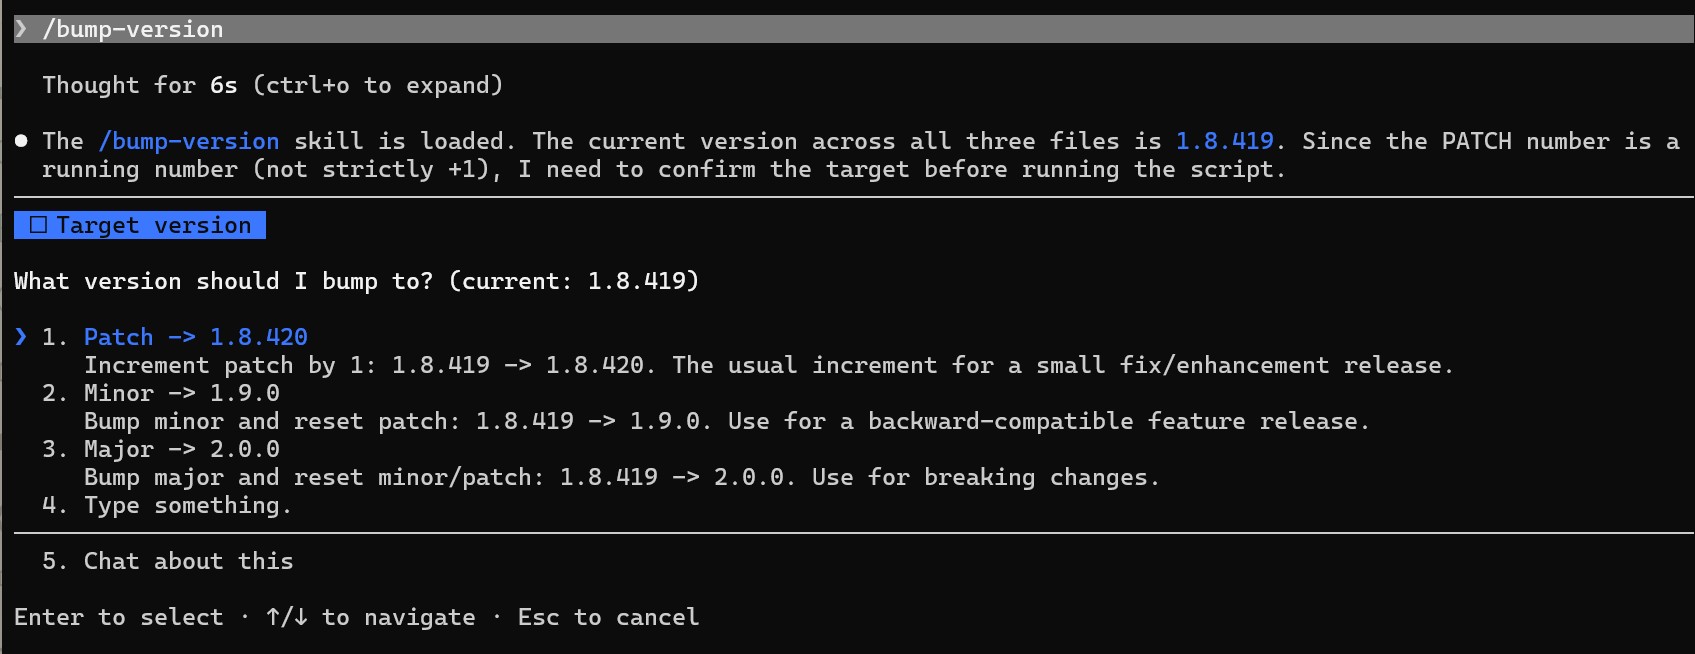1695x654 pixels.
Task: Click the selection arrow beside option 1
Action: click(x=21, y=337)
